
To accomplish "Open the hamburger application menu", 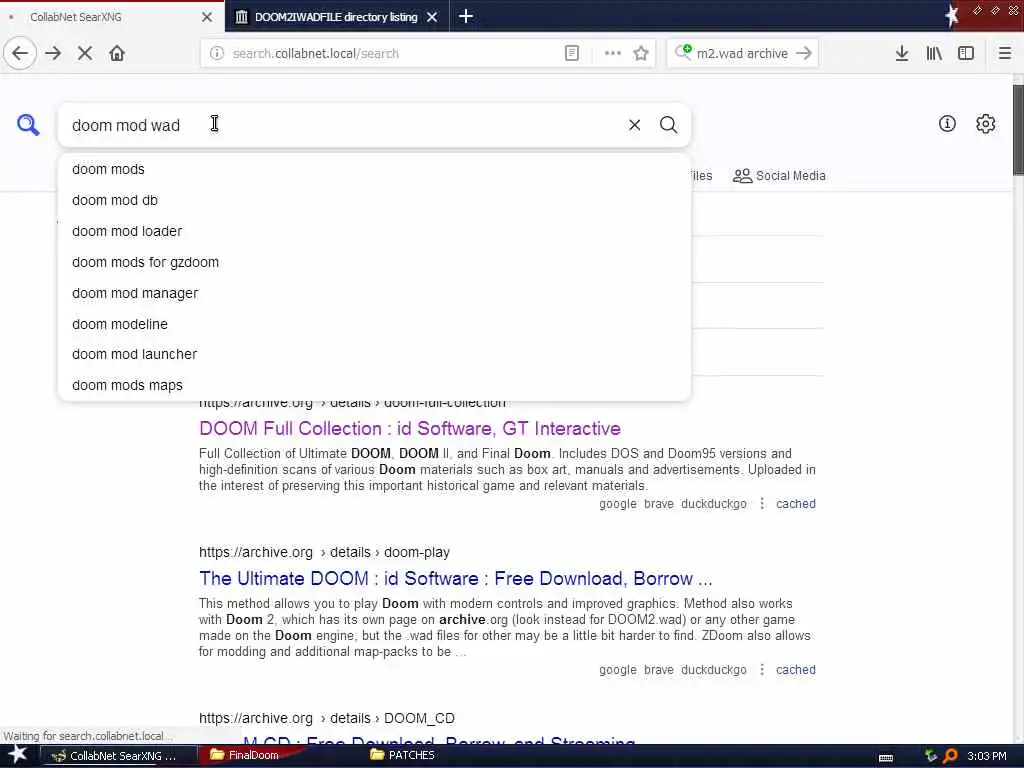I will 1005,54.
